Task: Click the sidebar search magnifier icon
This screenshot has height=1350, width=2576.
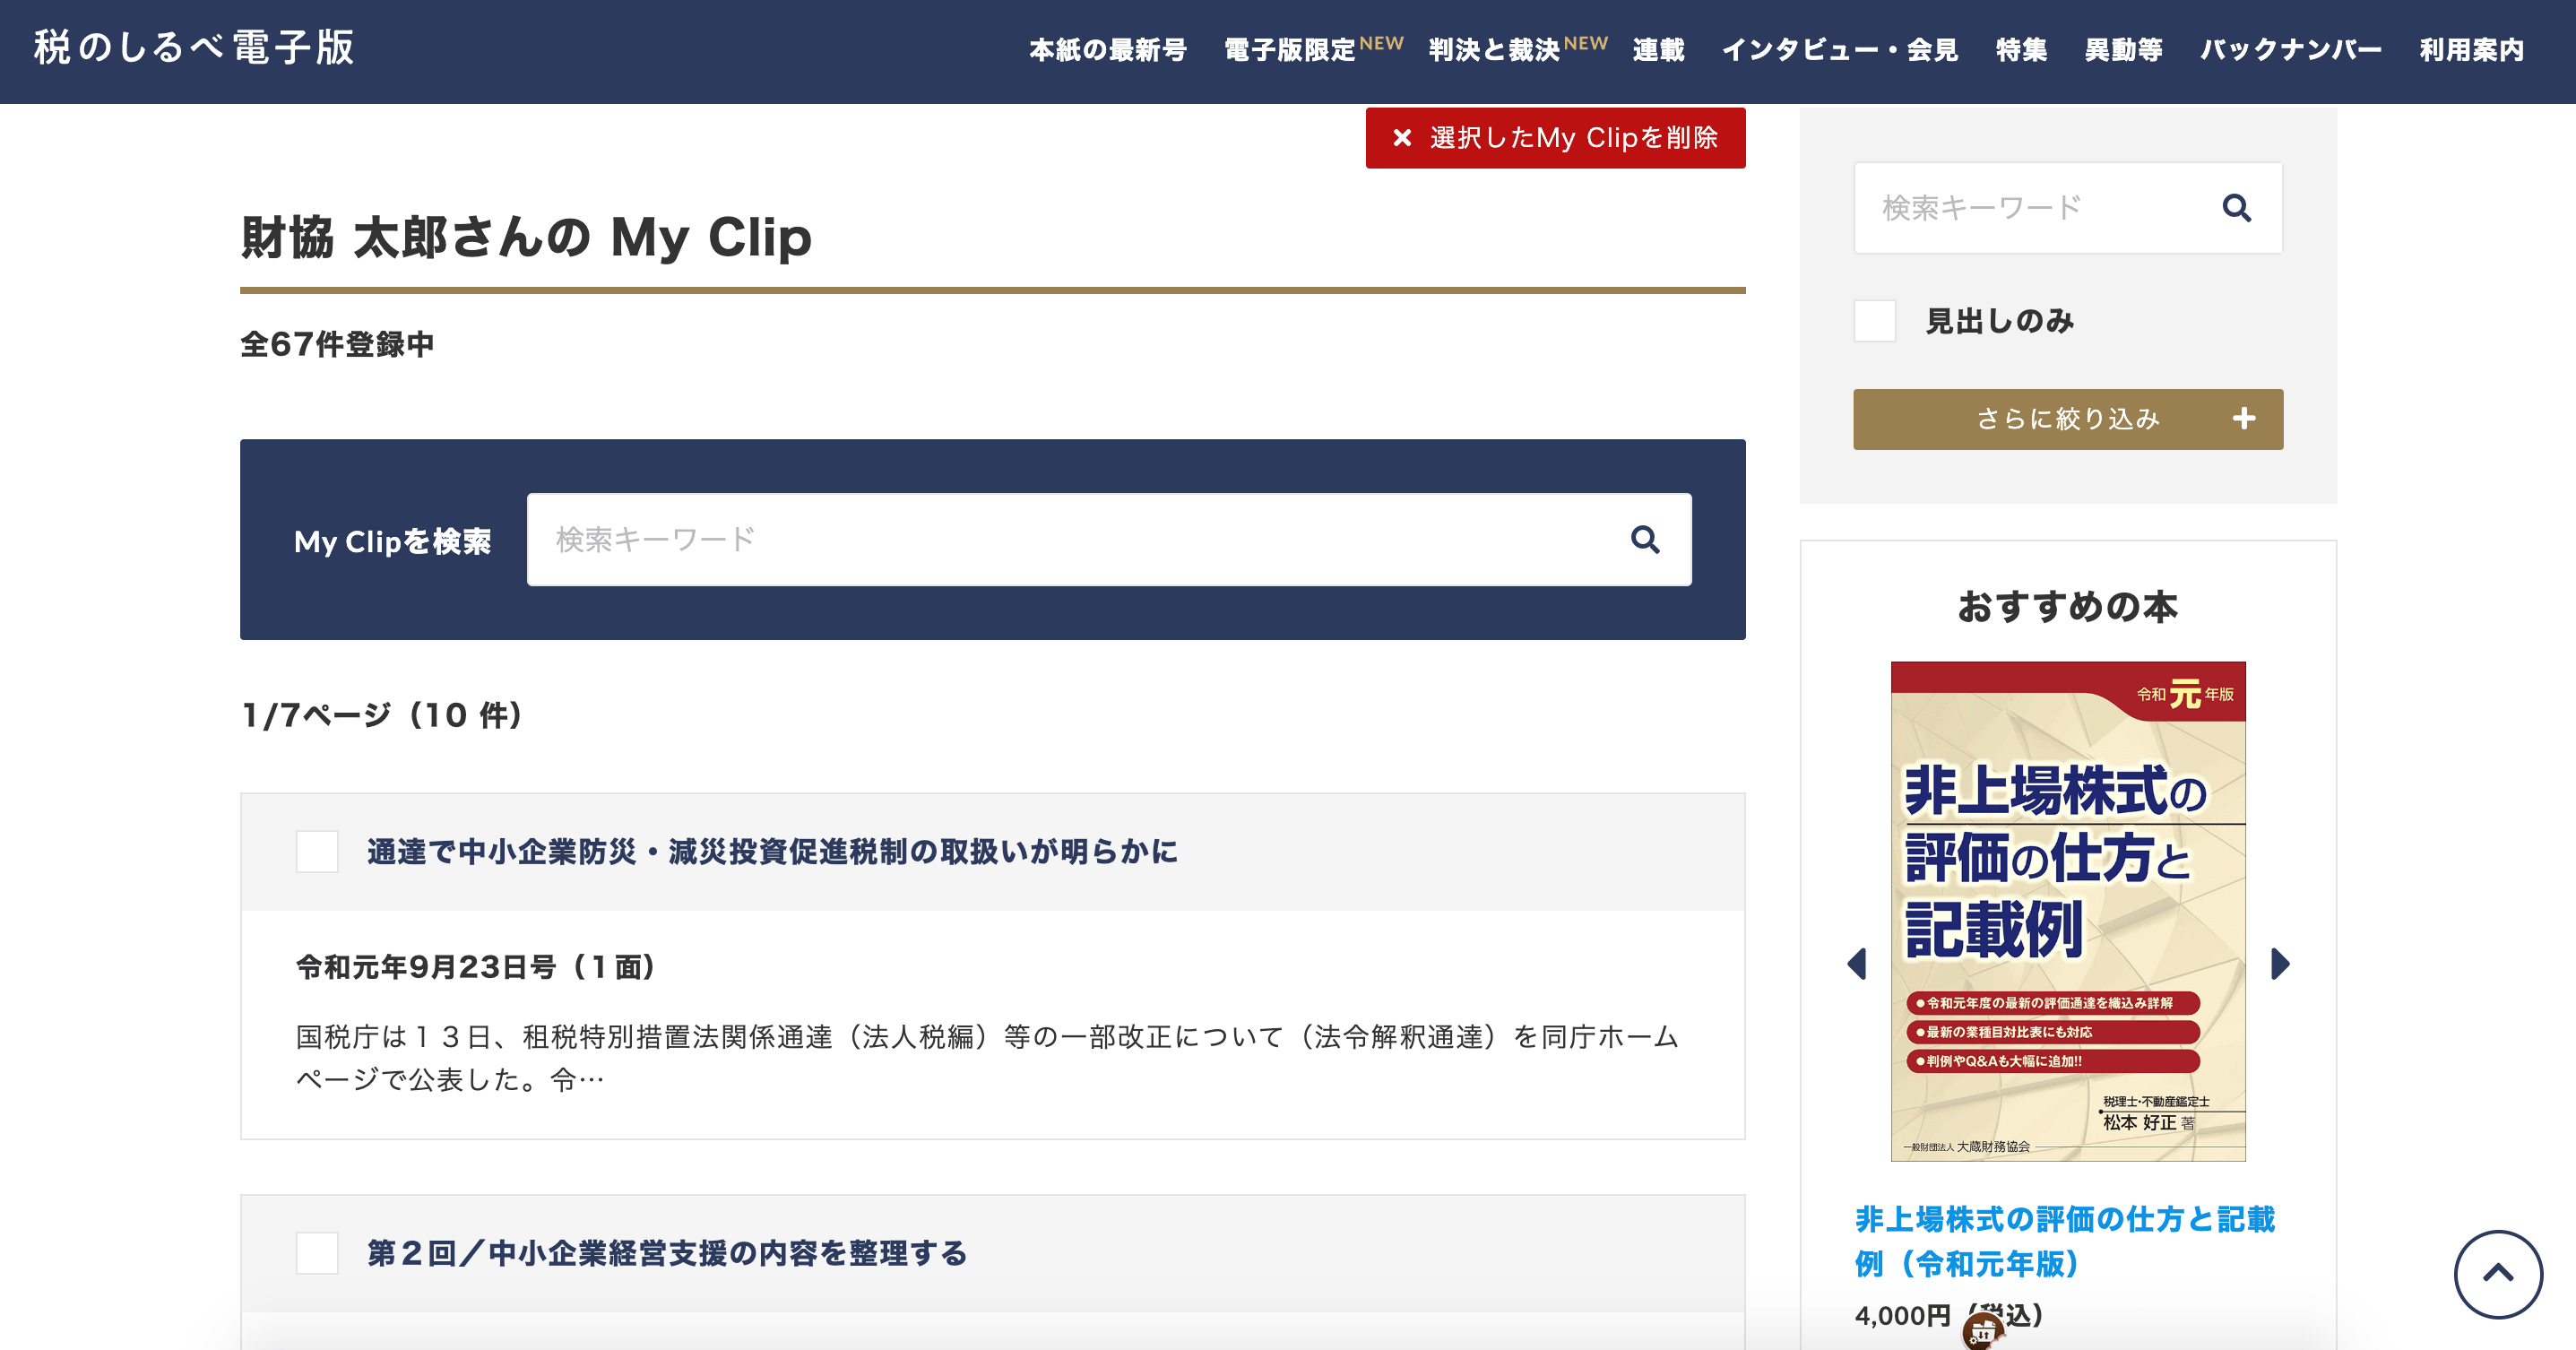Action: tap(2236, 208)
